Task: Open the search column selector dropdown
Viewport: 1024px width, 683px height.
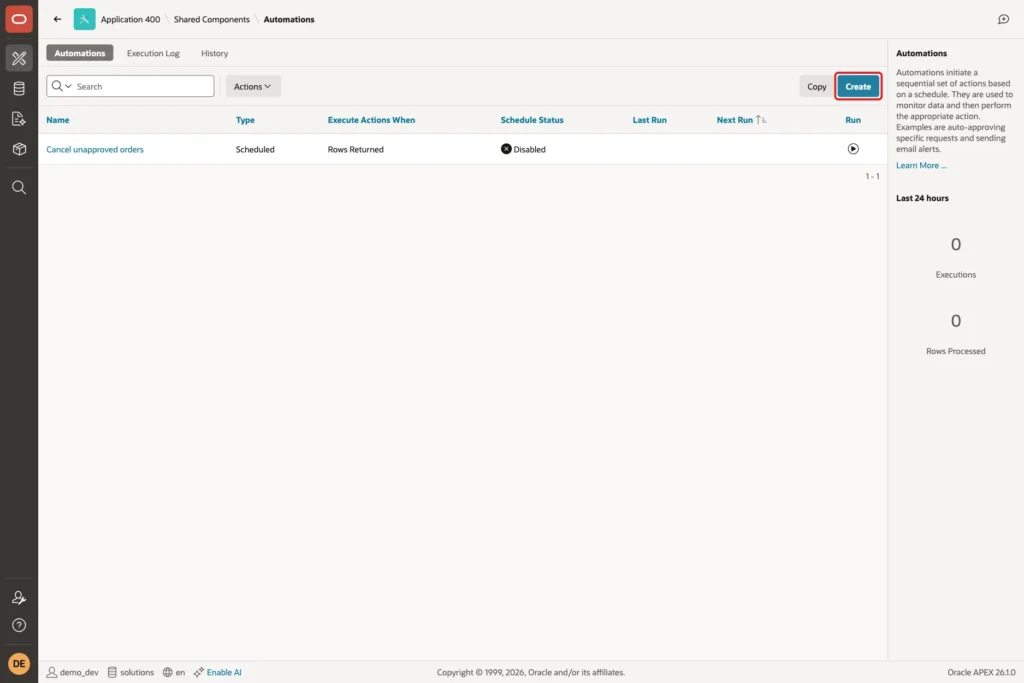Action: click(61, 86)
